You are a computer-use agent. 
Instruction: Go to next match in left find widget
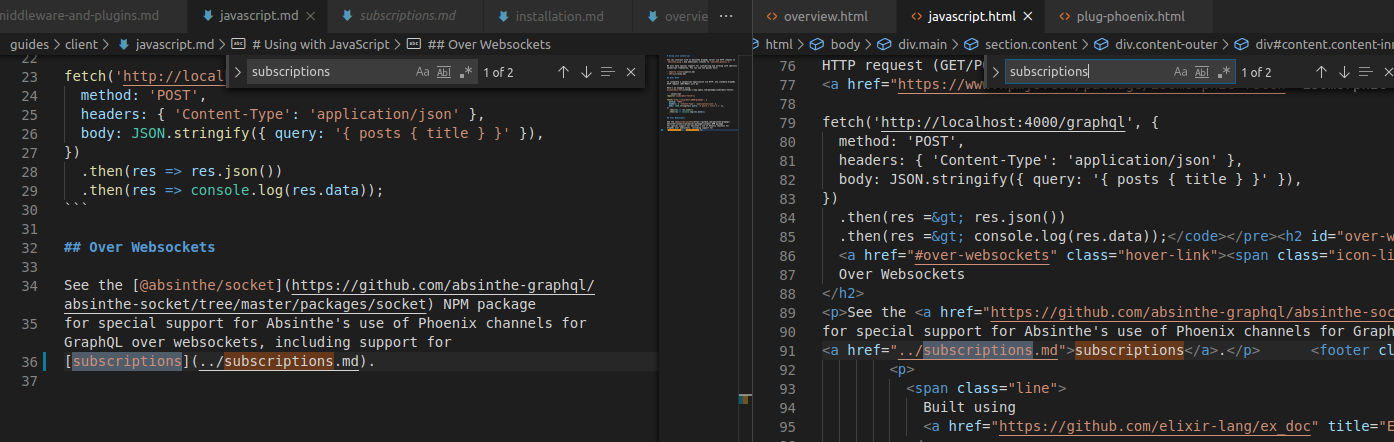coord(586,72)
